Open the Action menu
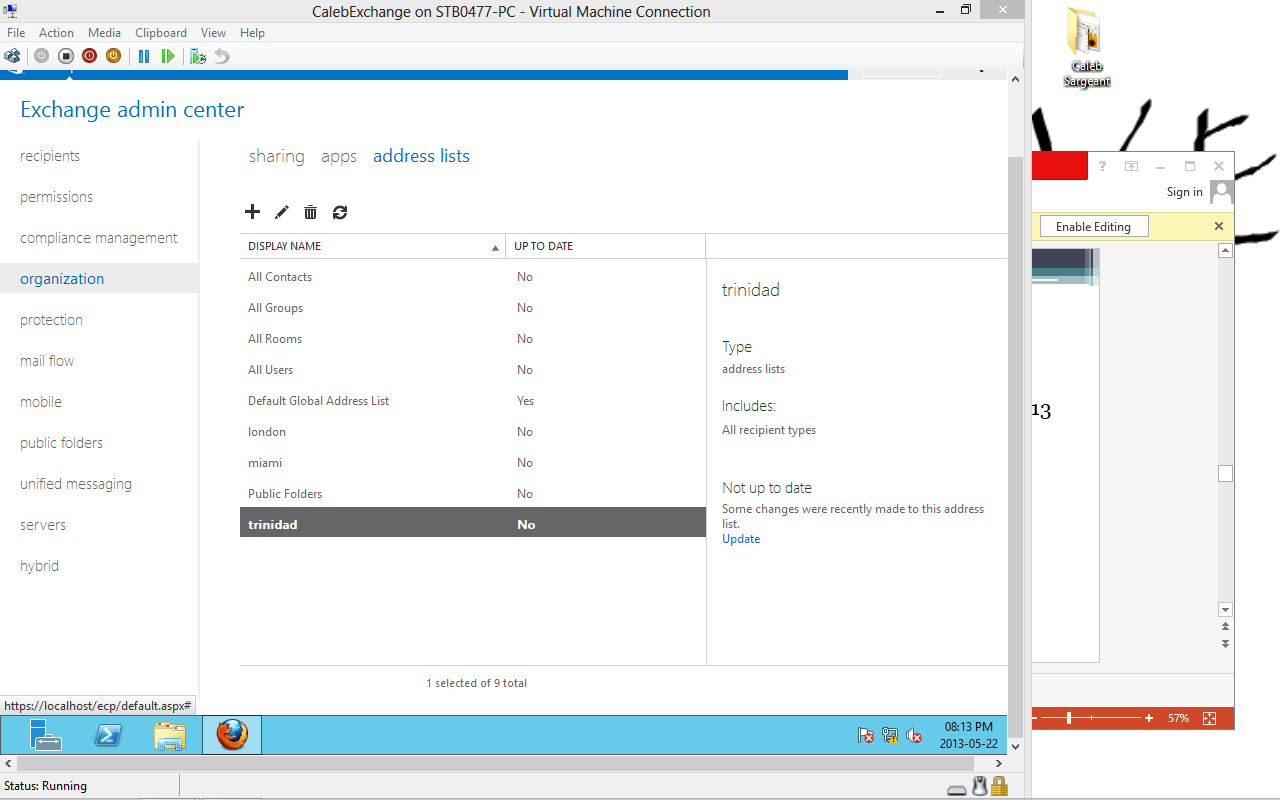The width and height of the screenshot is (1280, 800). (57, 33)
